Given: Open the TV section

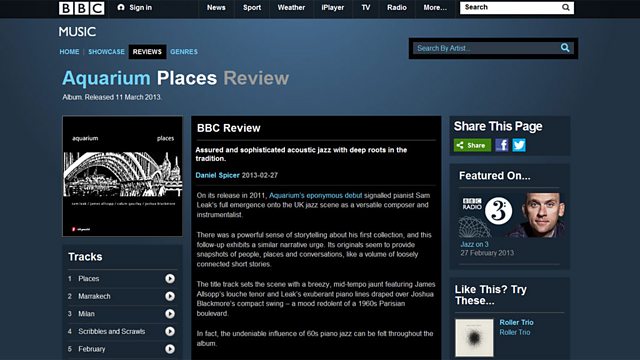Looking at the screenshot, I should point(366,7).
